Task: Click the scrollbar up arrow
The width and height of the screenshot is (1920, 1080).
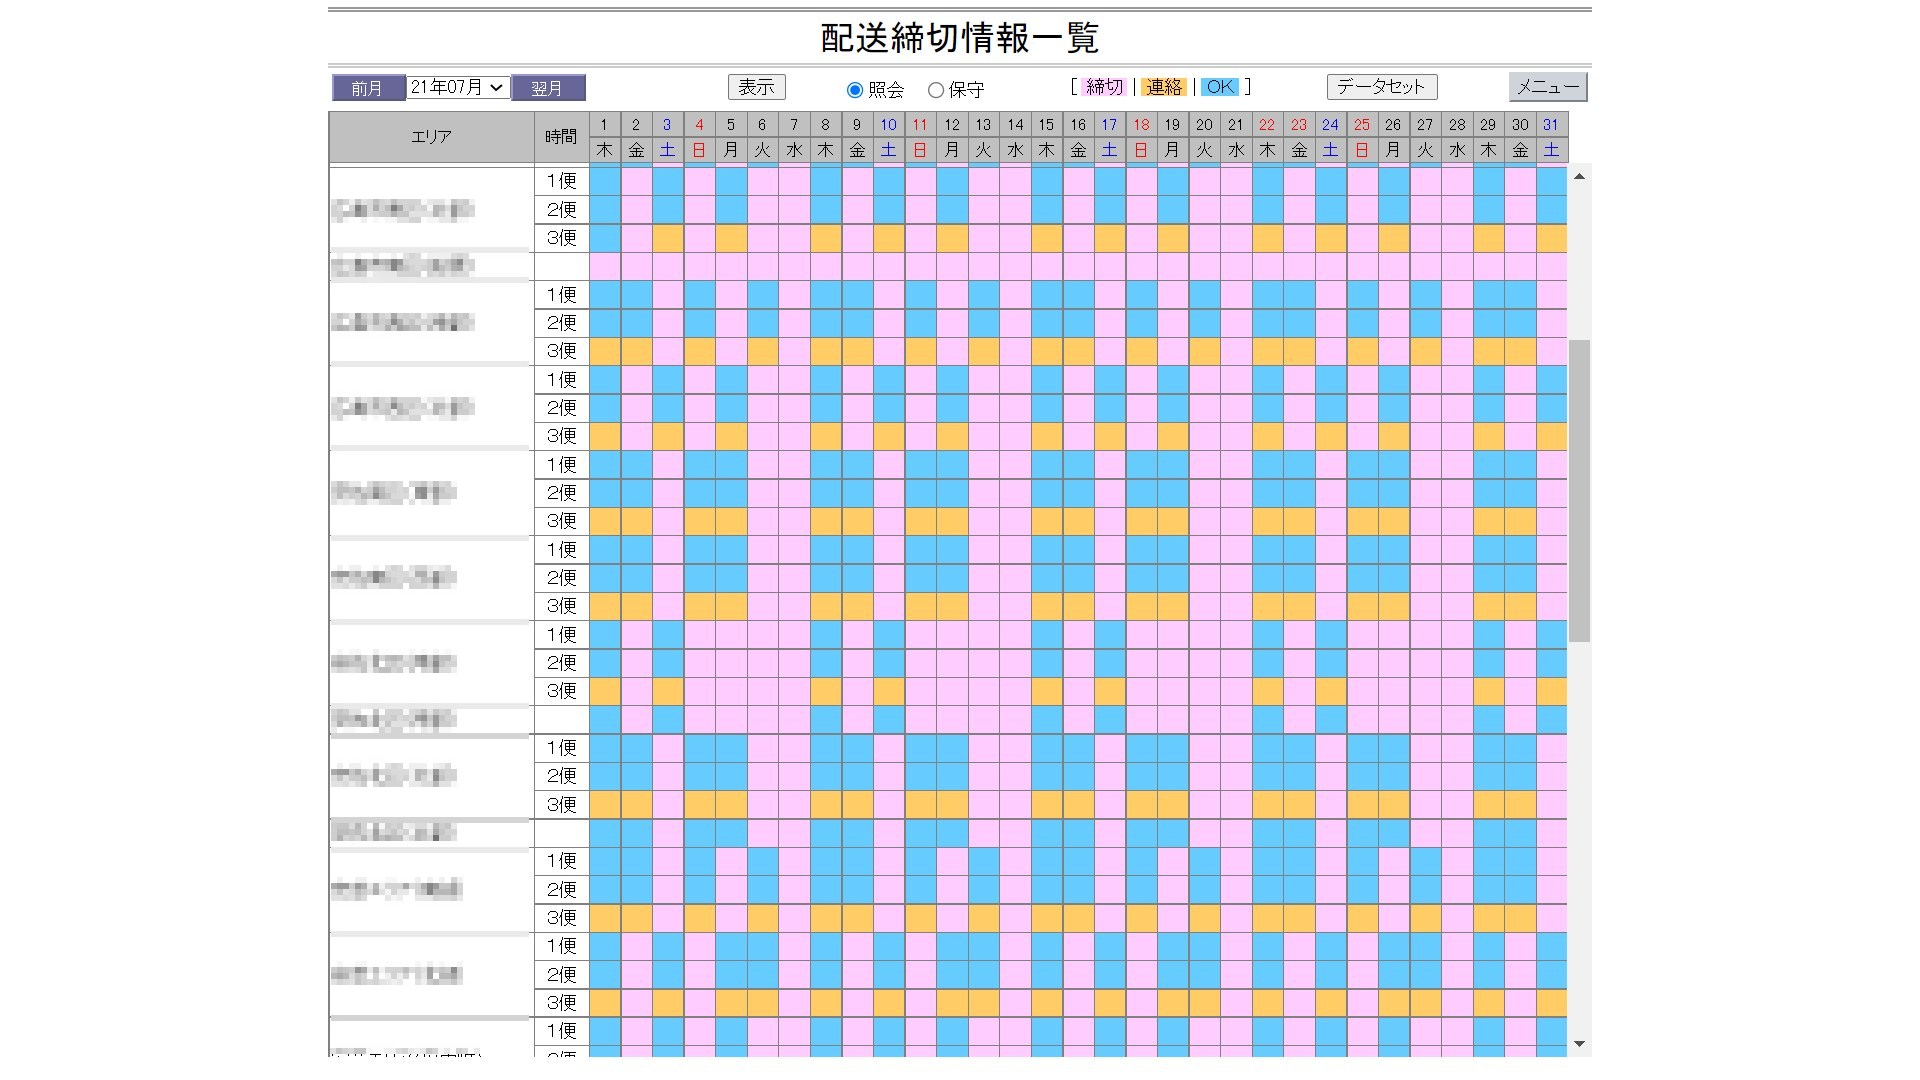Action: pos(1579,176)
